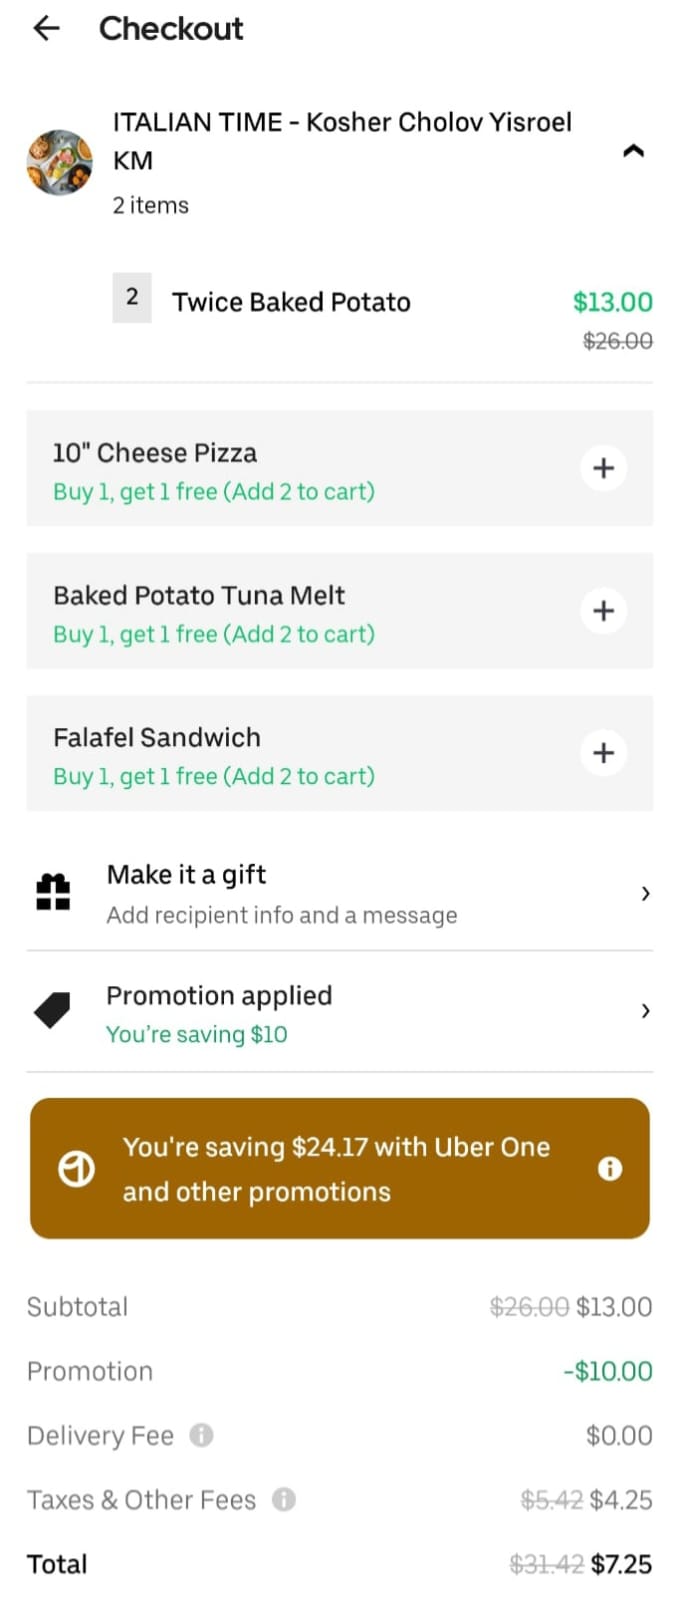Viewport: 679px width, 1600px height.
Task: Show Delivery Fee info tooltip
Action: pyautogui.click(x=201, y=1435)
